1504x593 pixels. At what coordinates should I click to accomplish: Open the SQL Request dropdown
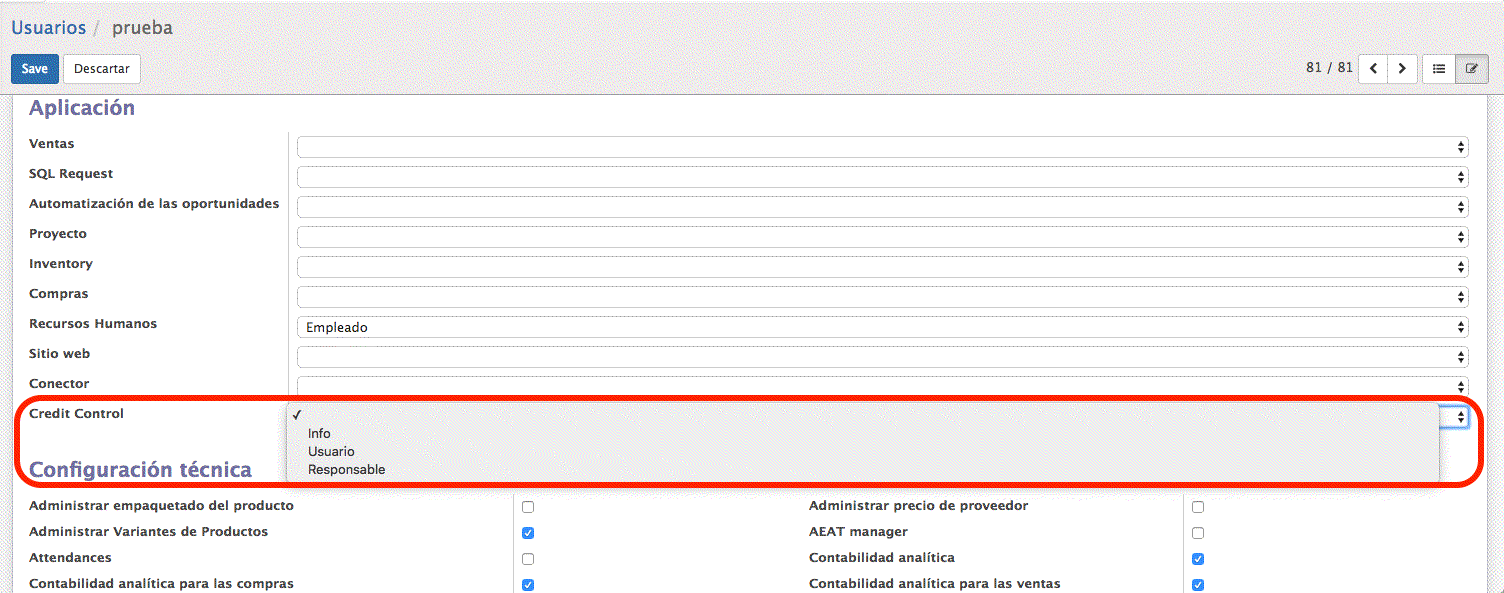[882, 177]
